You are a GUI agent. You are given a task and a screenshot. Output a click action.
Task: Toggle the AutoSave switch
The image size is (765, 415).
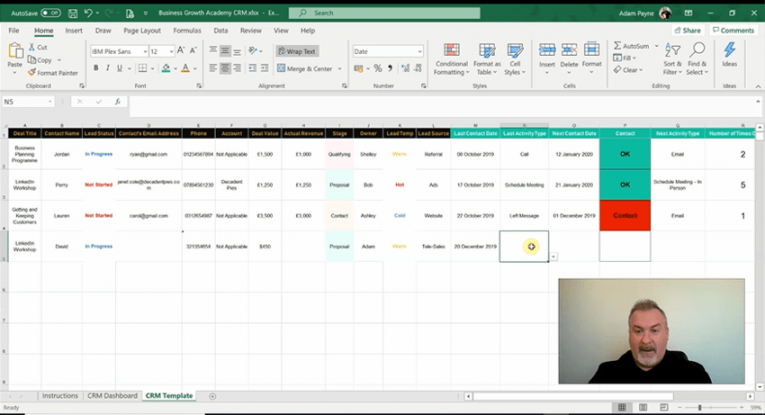point(50,13)
